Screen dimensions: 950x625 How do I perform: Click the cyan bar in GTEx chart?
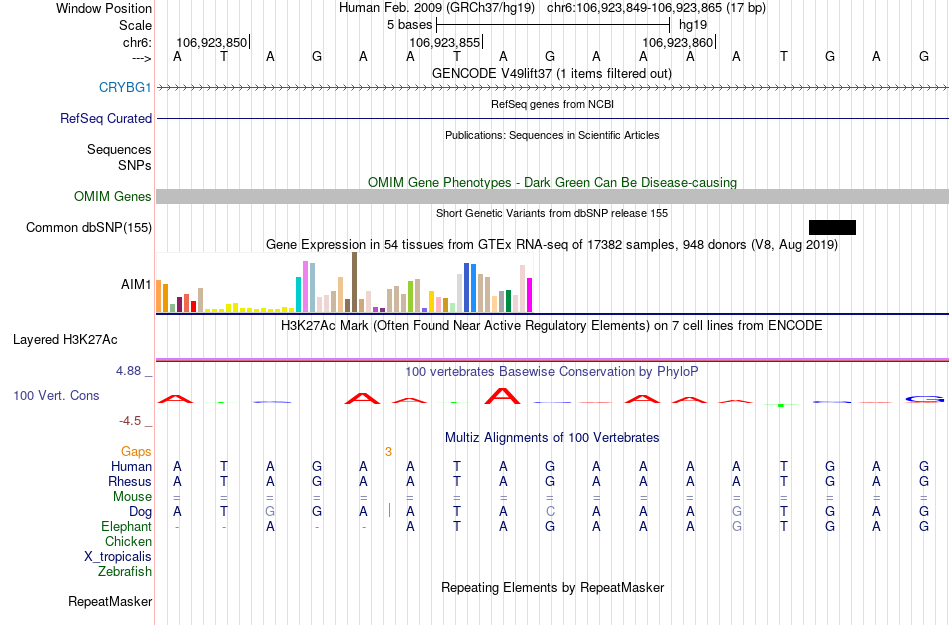coord(298,294)
